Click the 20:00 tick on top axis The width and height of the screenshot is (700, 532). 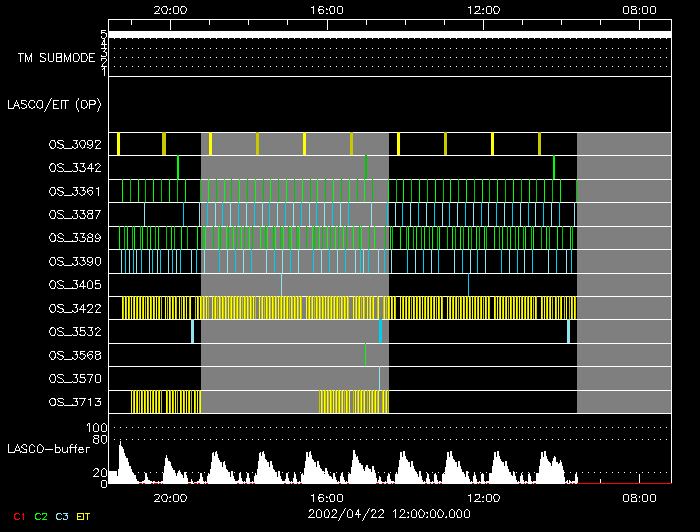(x=171, y=9)
